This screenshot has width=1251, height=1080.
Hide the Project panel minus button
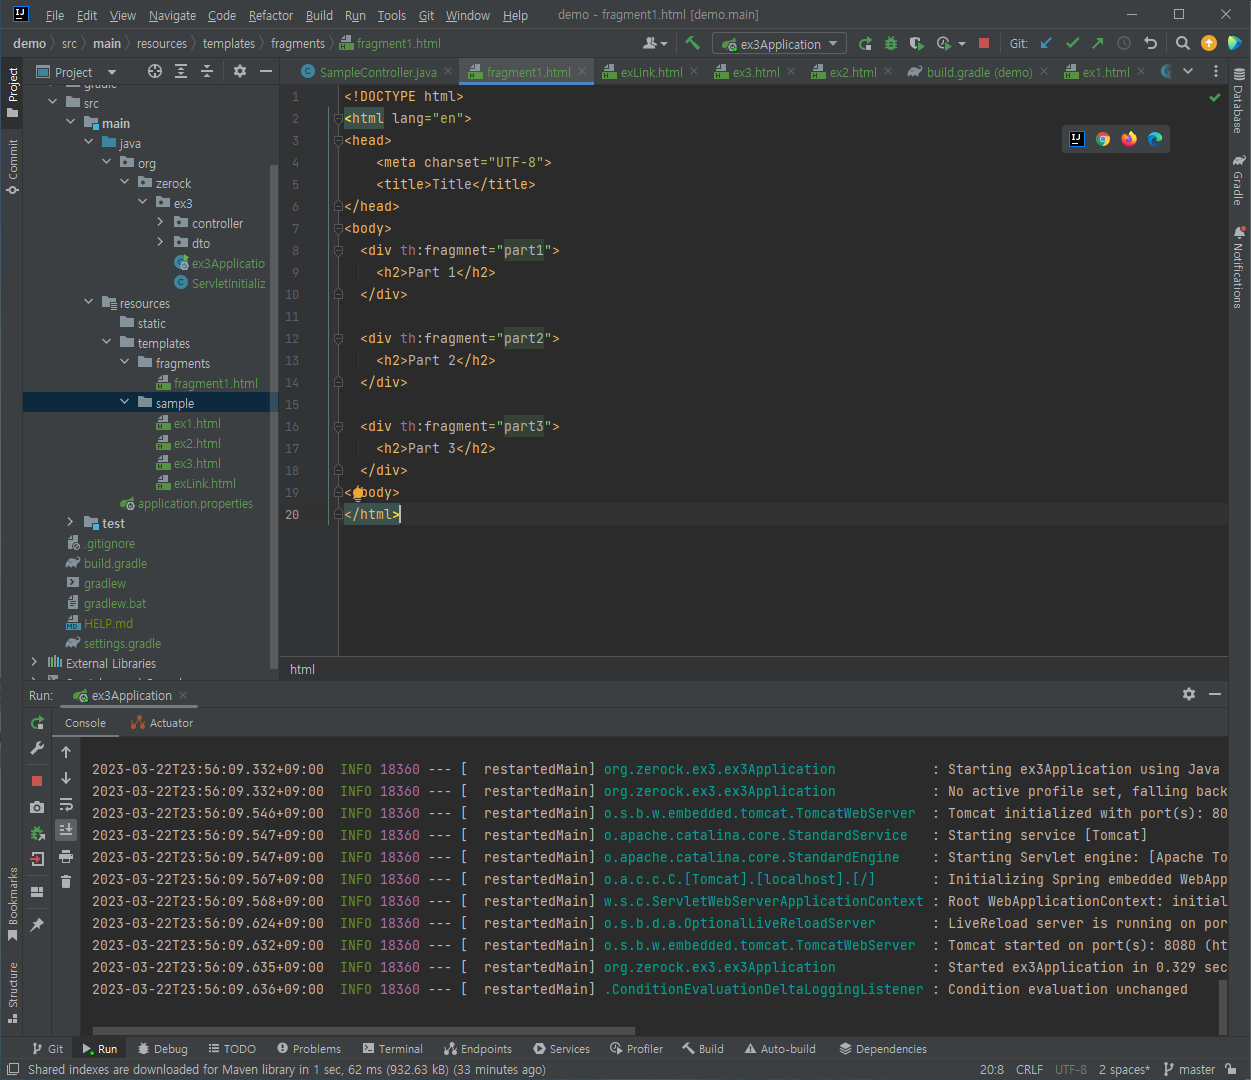[x=266, y=71]
